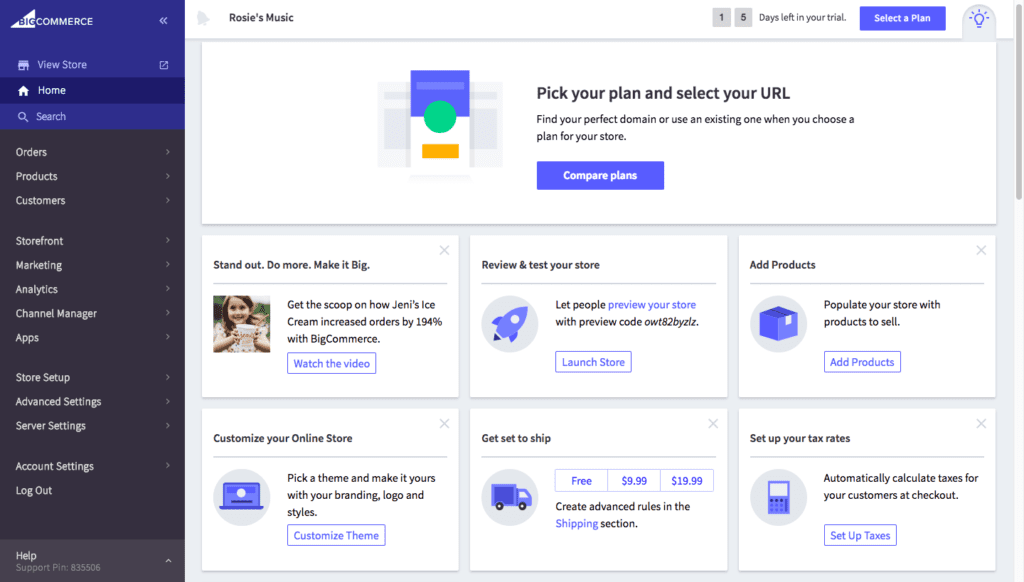Click the calculator tax icon

(x=778, y=497)
